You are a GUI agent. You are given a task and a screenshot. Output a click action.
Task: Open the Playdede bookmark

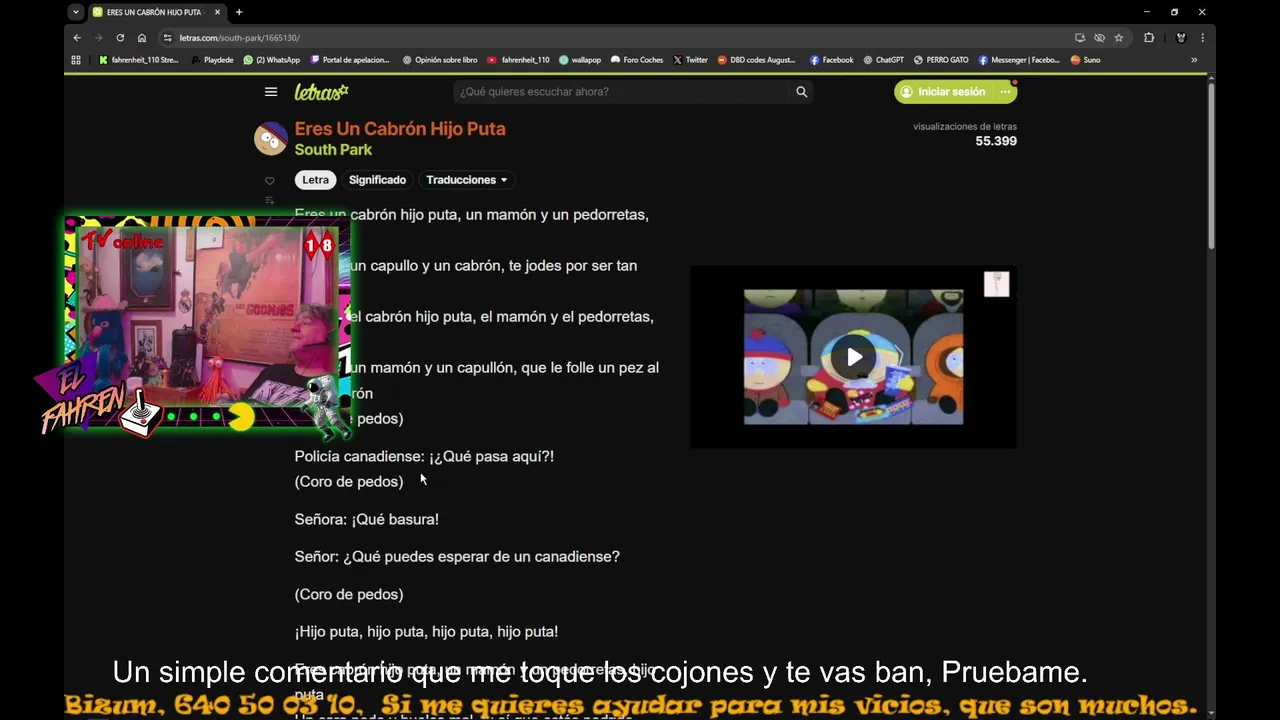[212, 60]
